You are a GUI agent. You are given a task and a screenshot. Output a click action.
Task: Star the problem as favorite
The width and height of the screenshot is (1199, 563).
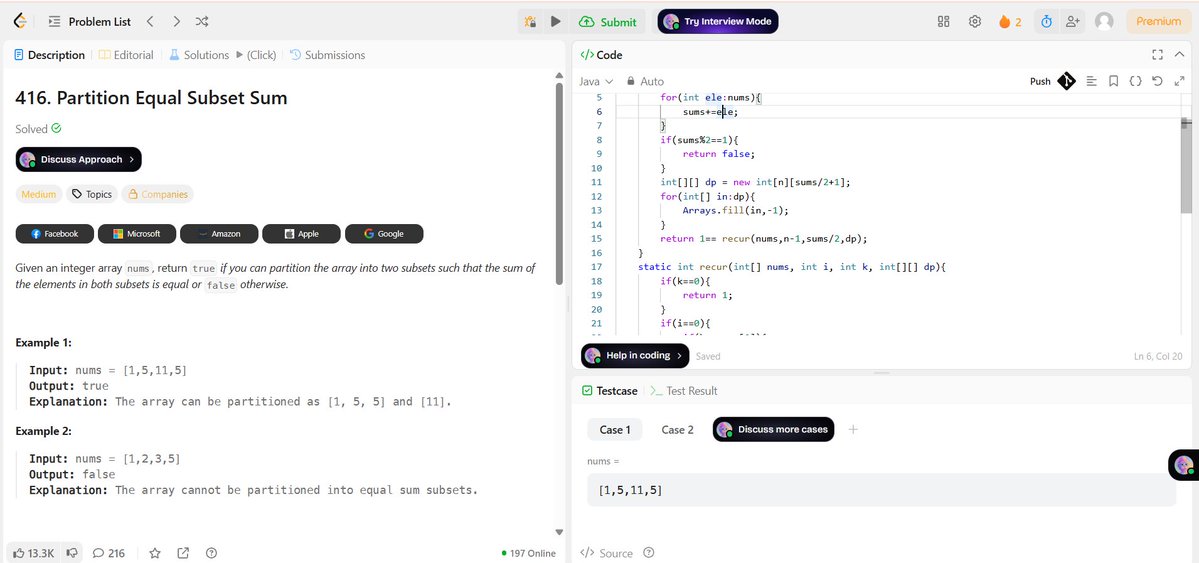[x=155, y=553]
